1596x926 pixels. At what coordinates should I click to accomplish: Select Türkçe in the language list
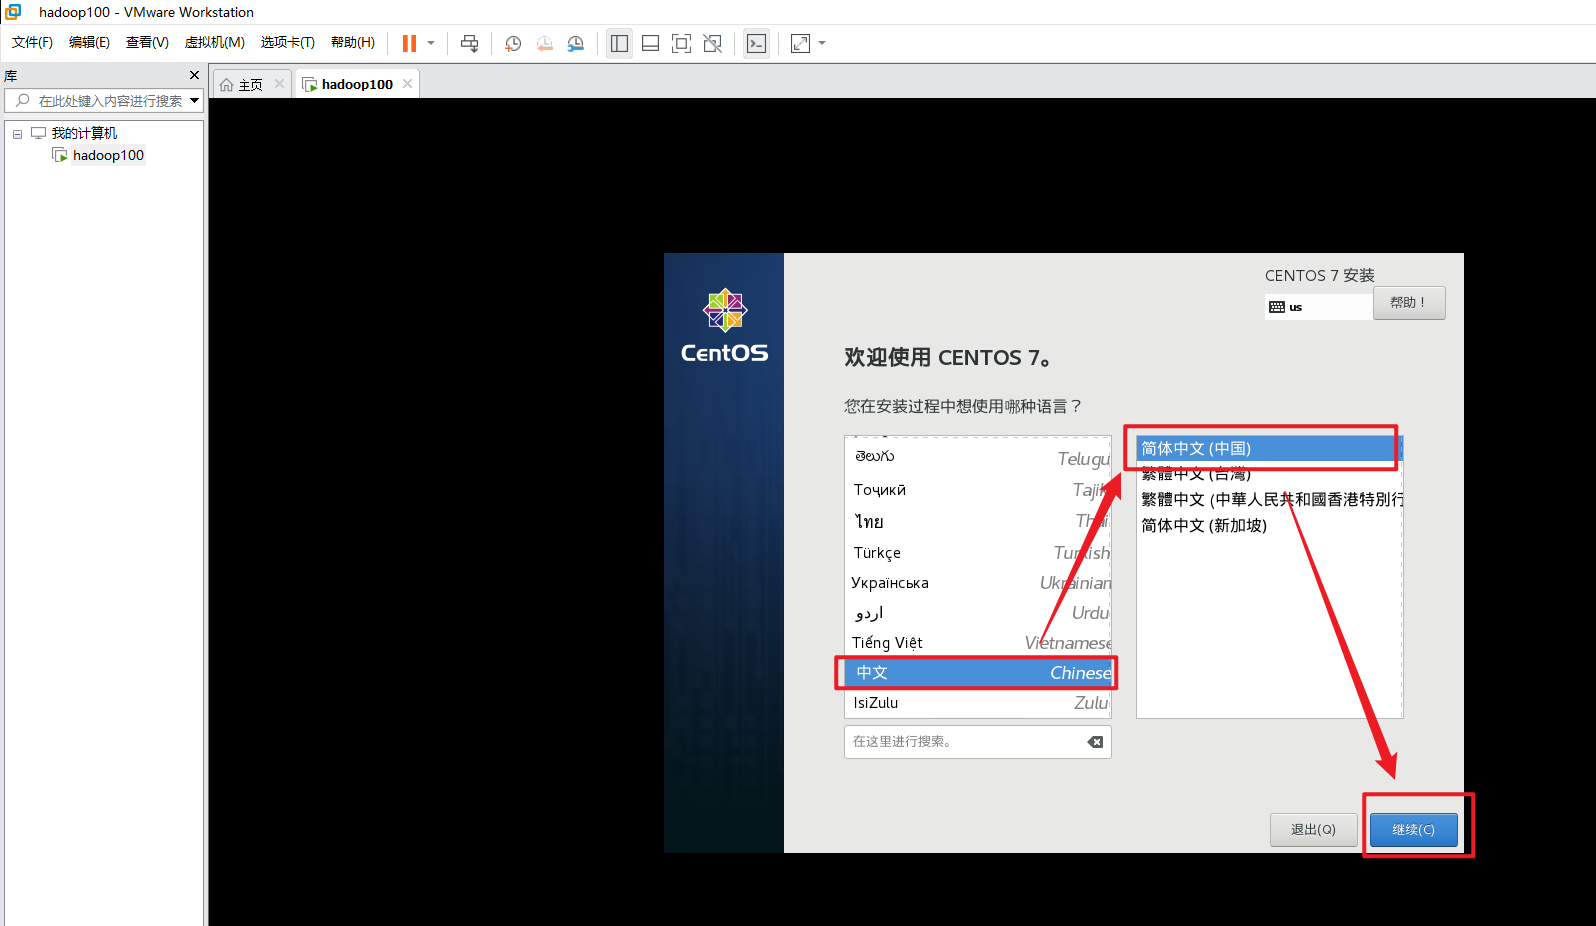click(x=978, y=553)
